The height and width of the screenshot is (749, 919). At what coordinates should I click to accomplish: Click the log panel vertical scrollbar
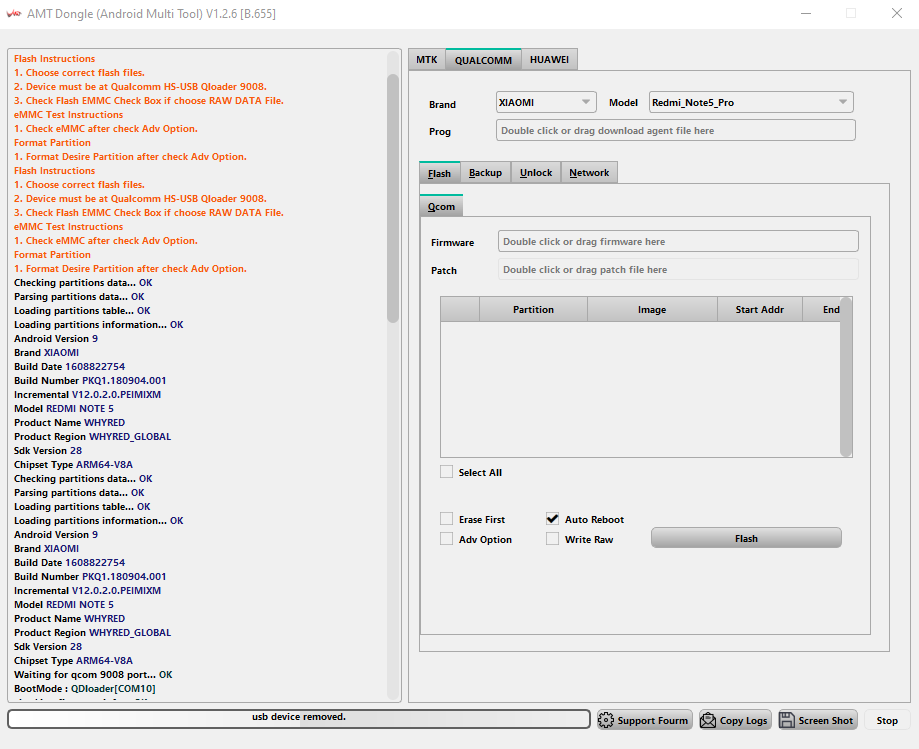tap(393, 190)
